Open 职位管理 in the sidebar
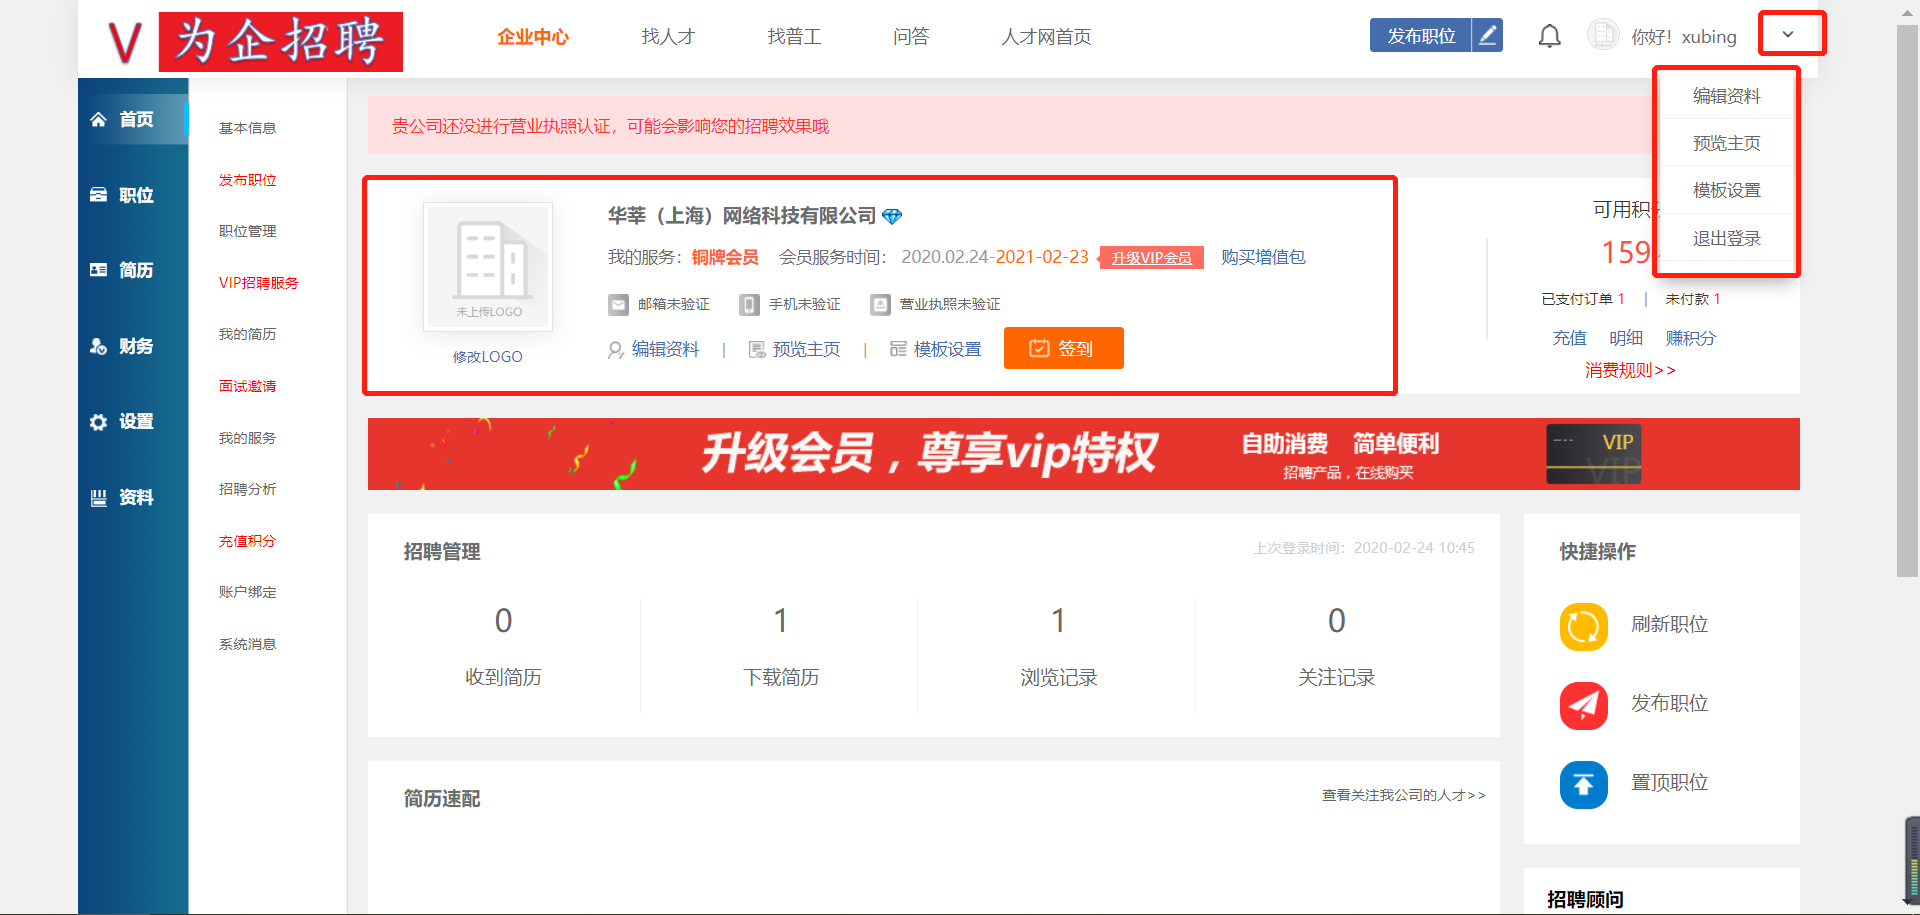 [248, 231]
